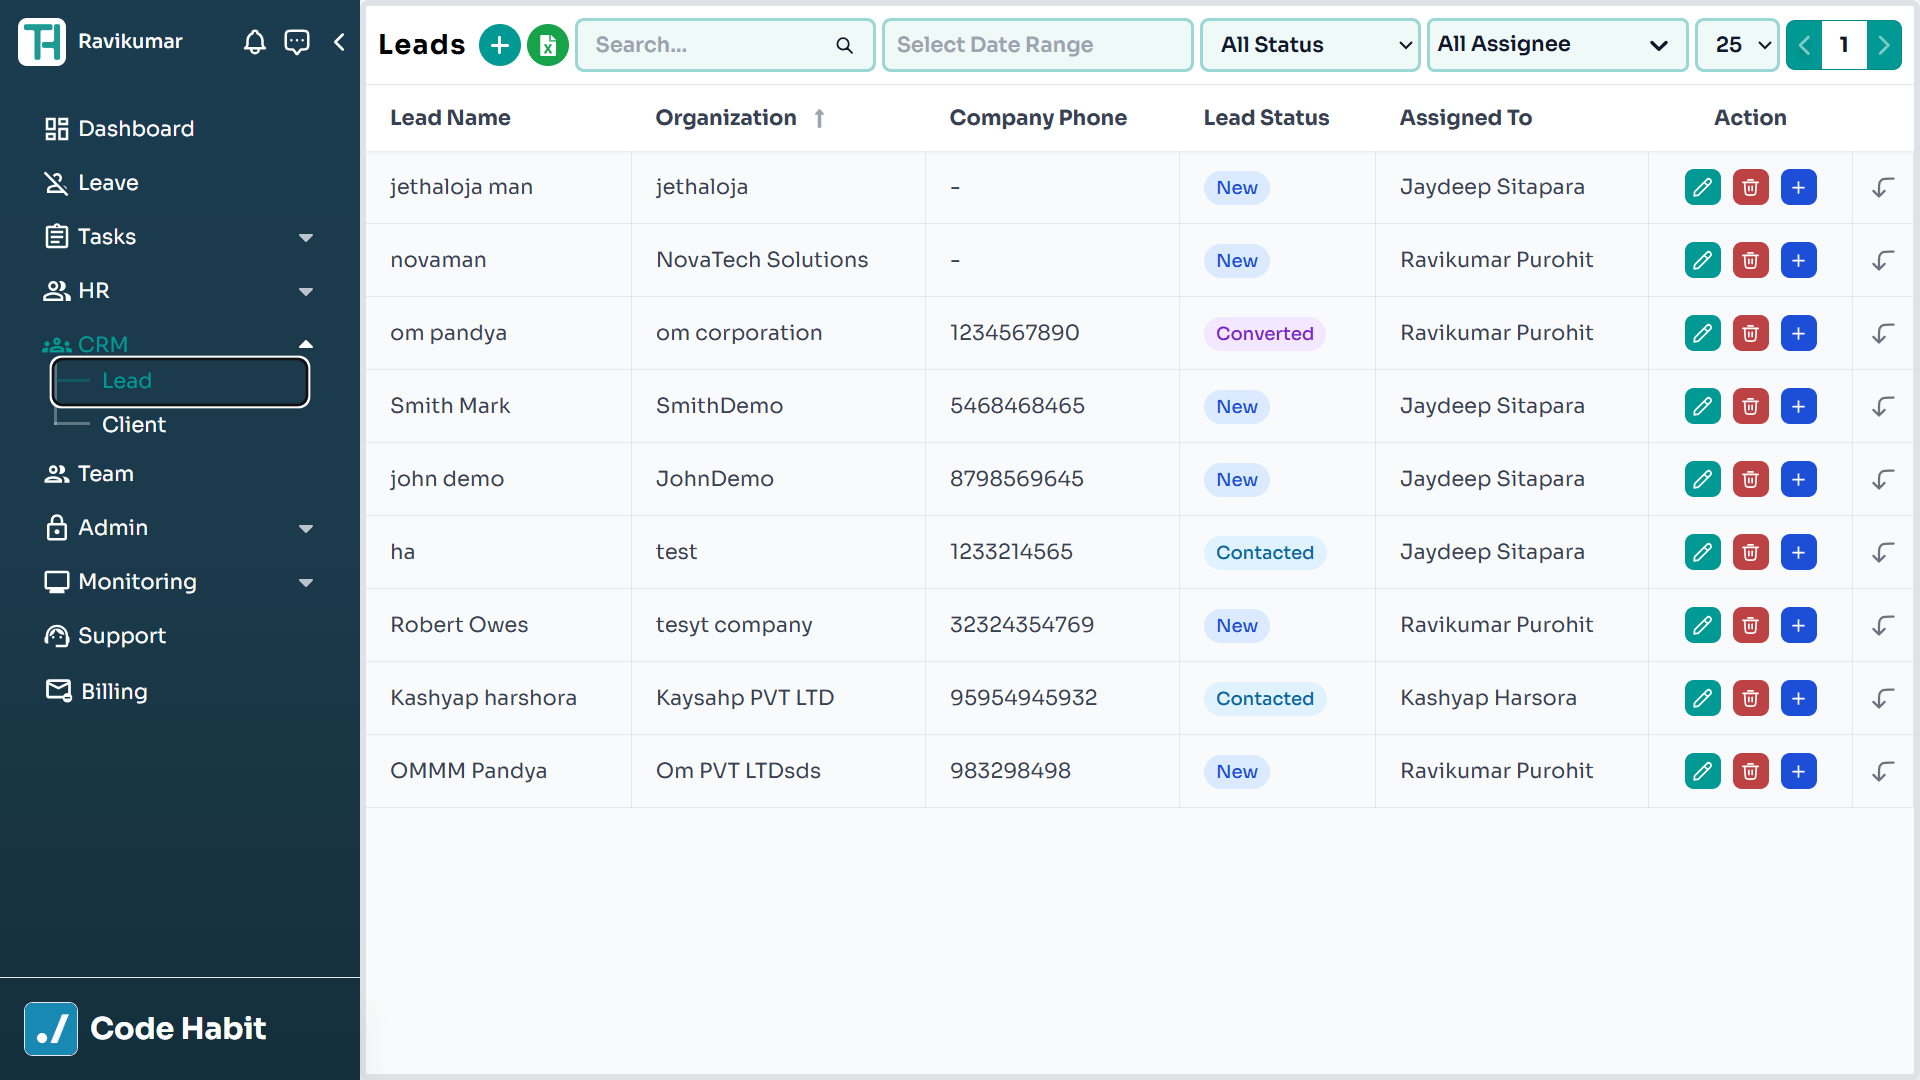Screen dimensions: 1920x1080
Task: Go to Dashboard
Action: tap(120, 129)
